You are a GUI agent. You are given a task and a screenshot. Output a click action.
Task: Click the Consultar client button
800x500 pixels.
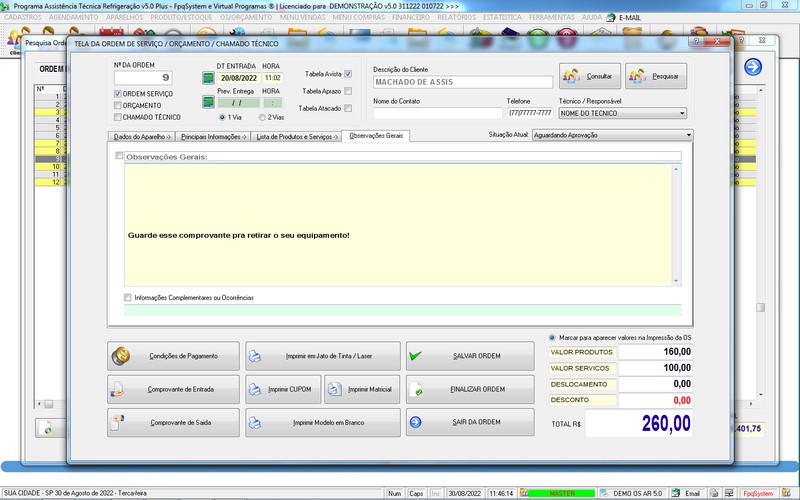pyautogui.click(x=590, y=76)
